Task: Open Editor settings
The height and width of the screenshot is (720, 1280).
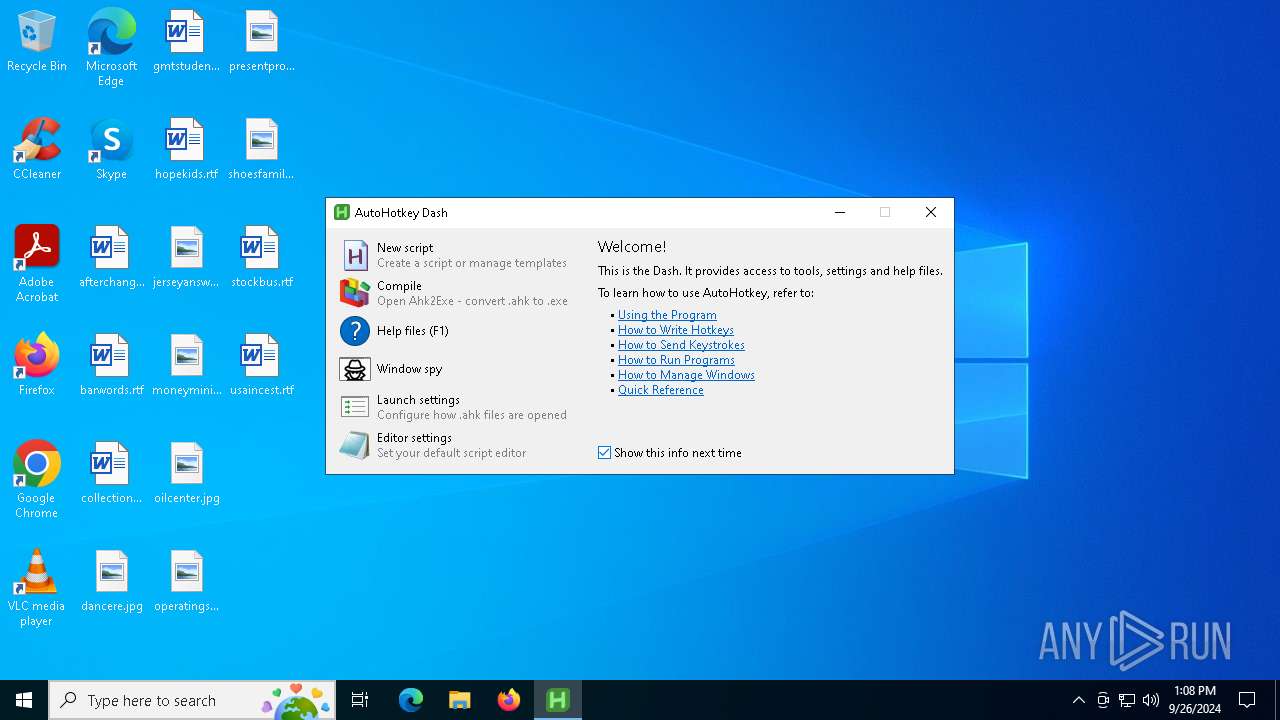Action: click(x=454, y=445)
